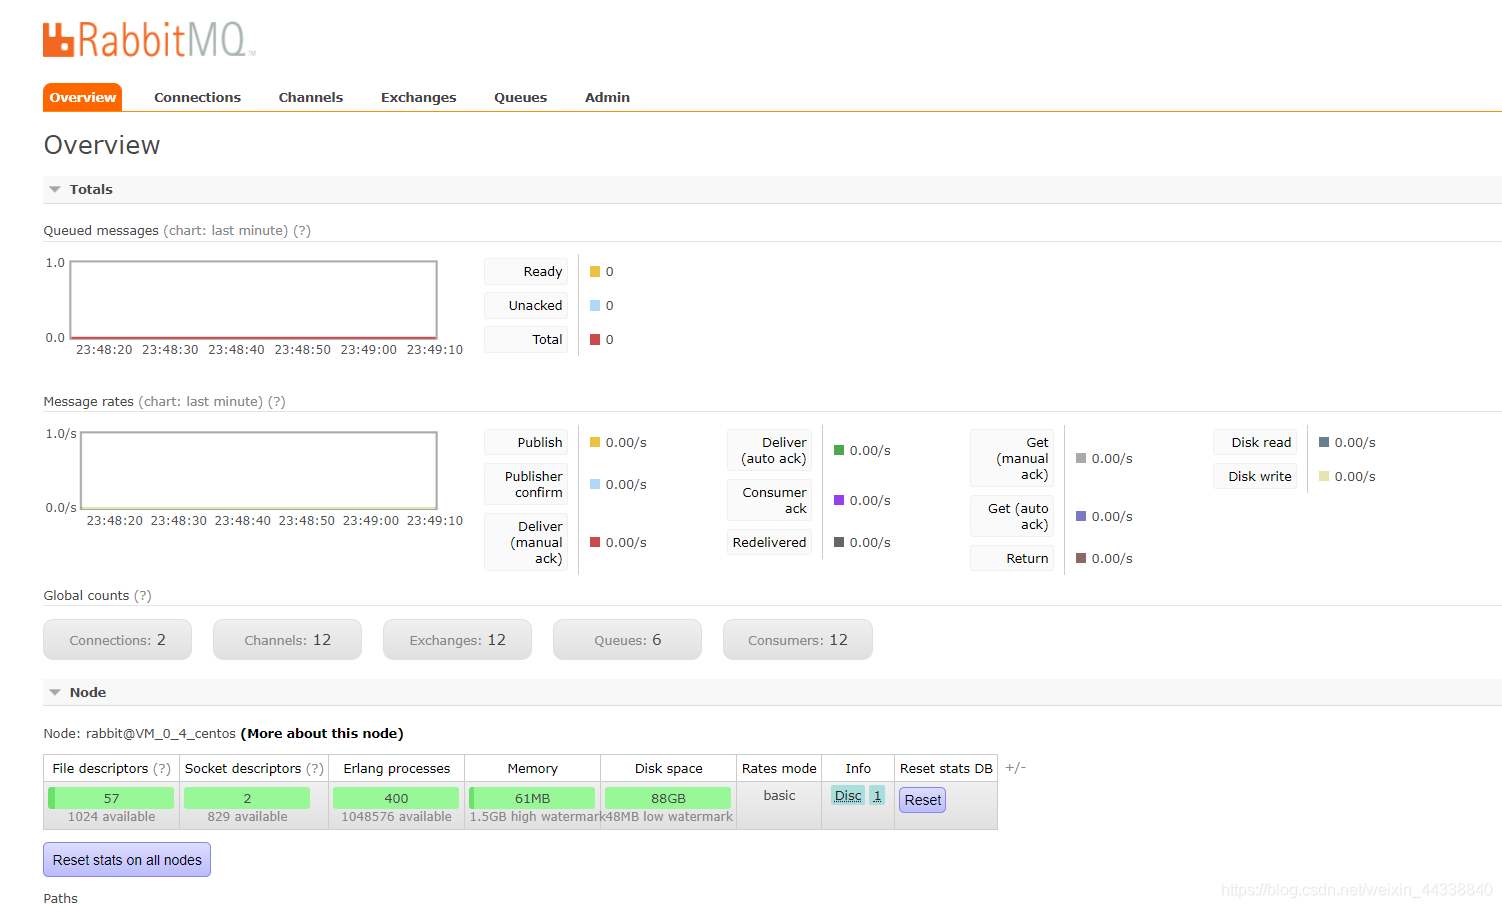Click the Disk space bar 88GB
The image size is (1502, 908).
pos(668,798)
